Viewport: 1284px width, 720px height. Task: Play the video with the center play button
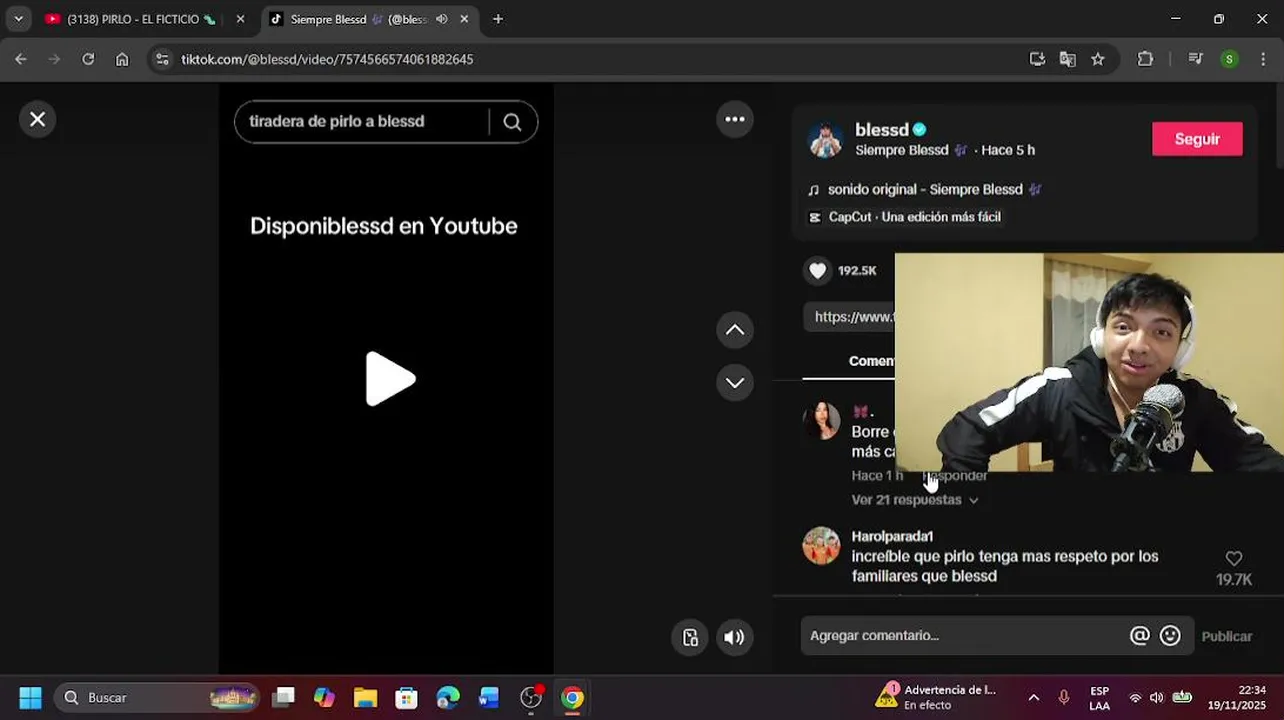(390, 379)
